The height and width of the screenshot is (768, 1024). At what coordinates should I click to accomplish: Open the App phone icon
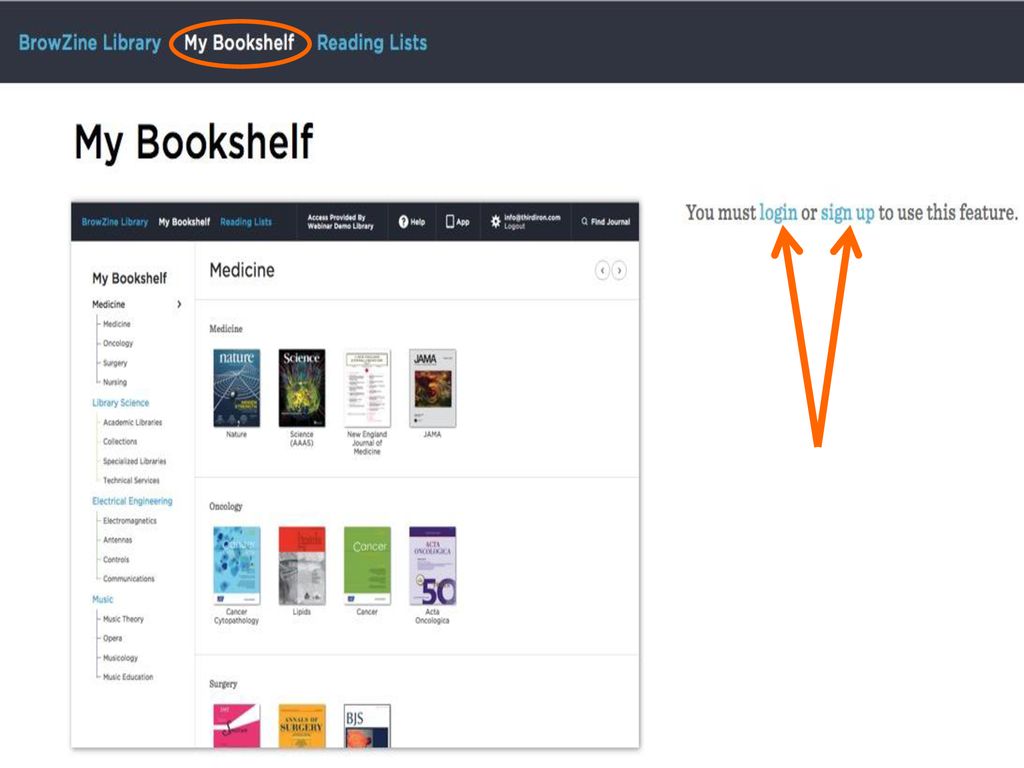click(x=450, y=221)
